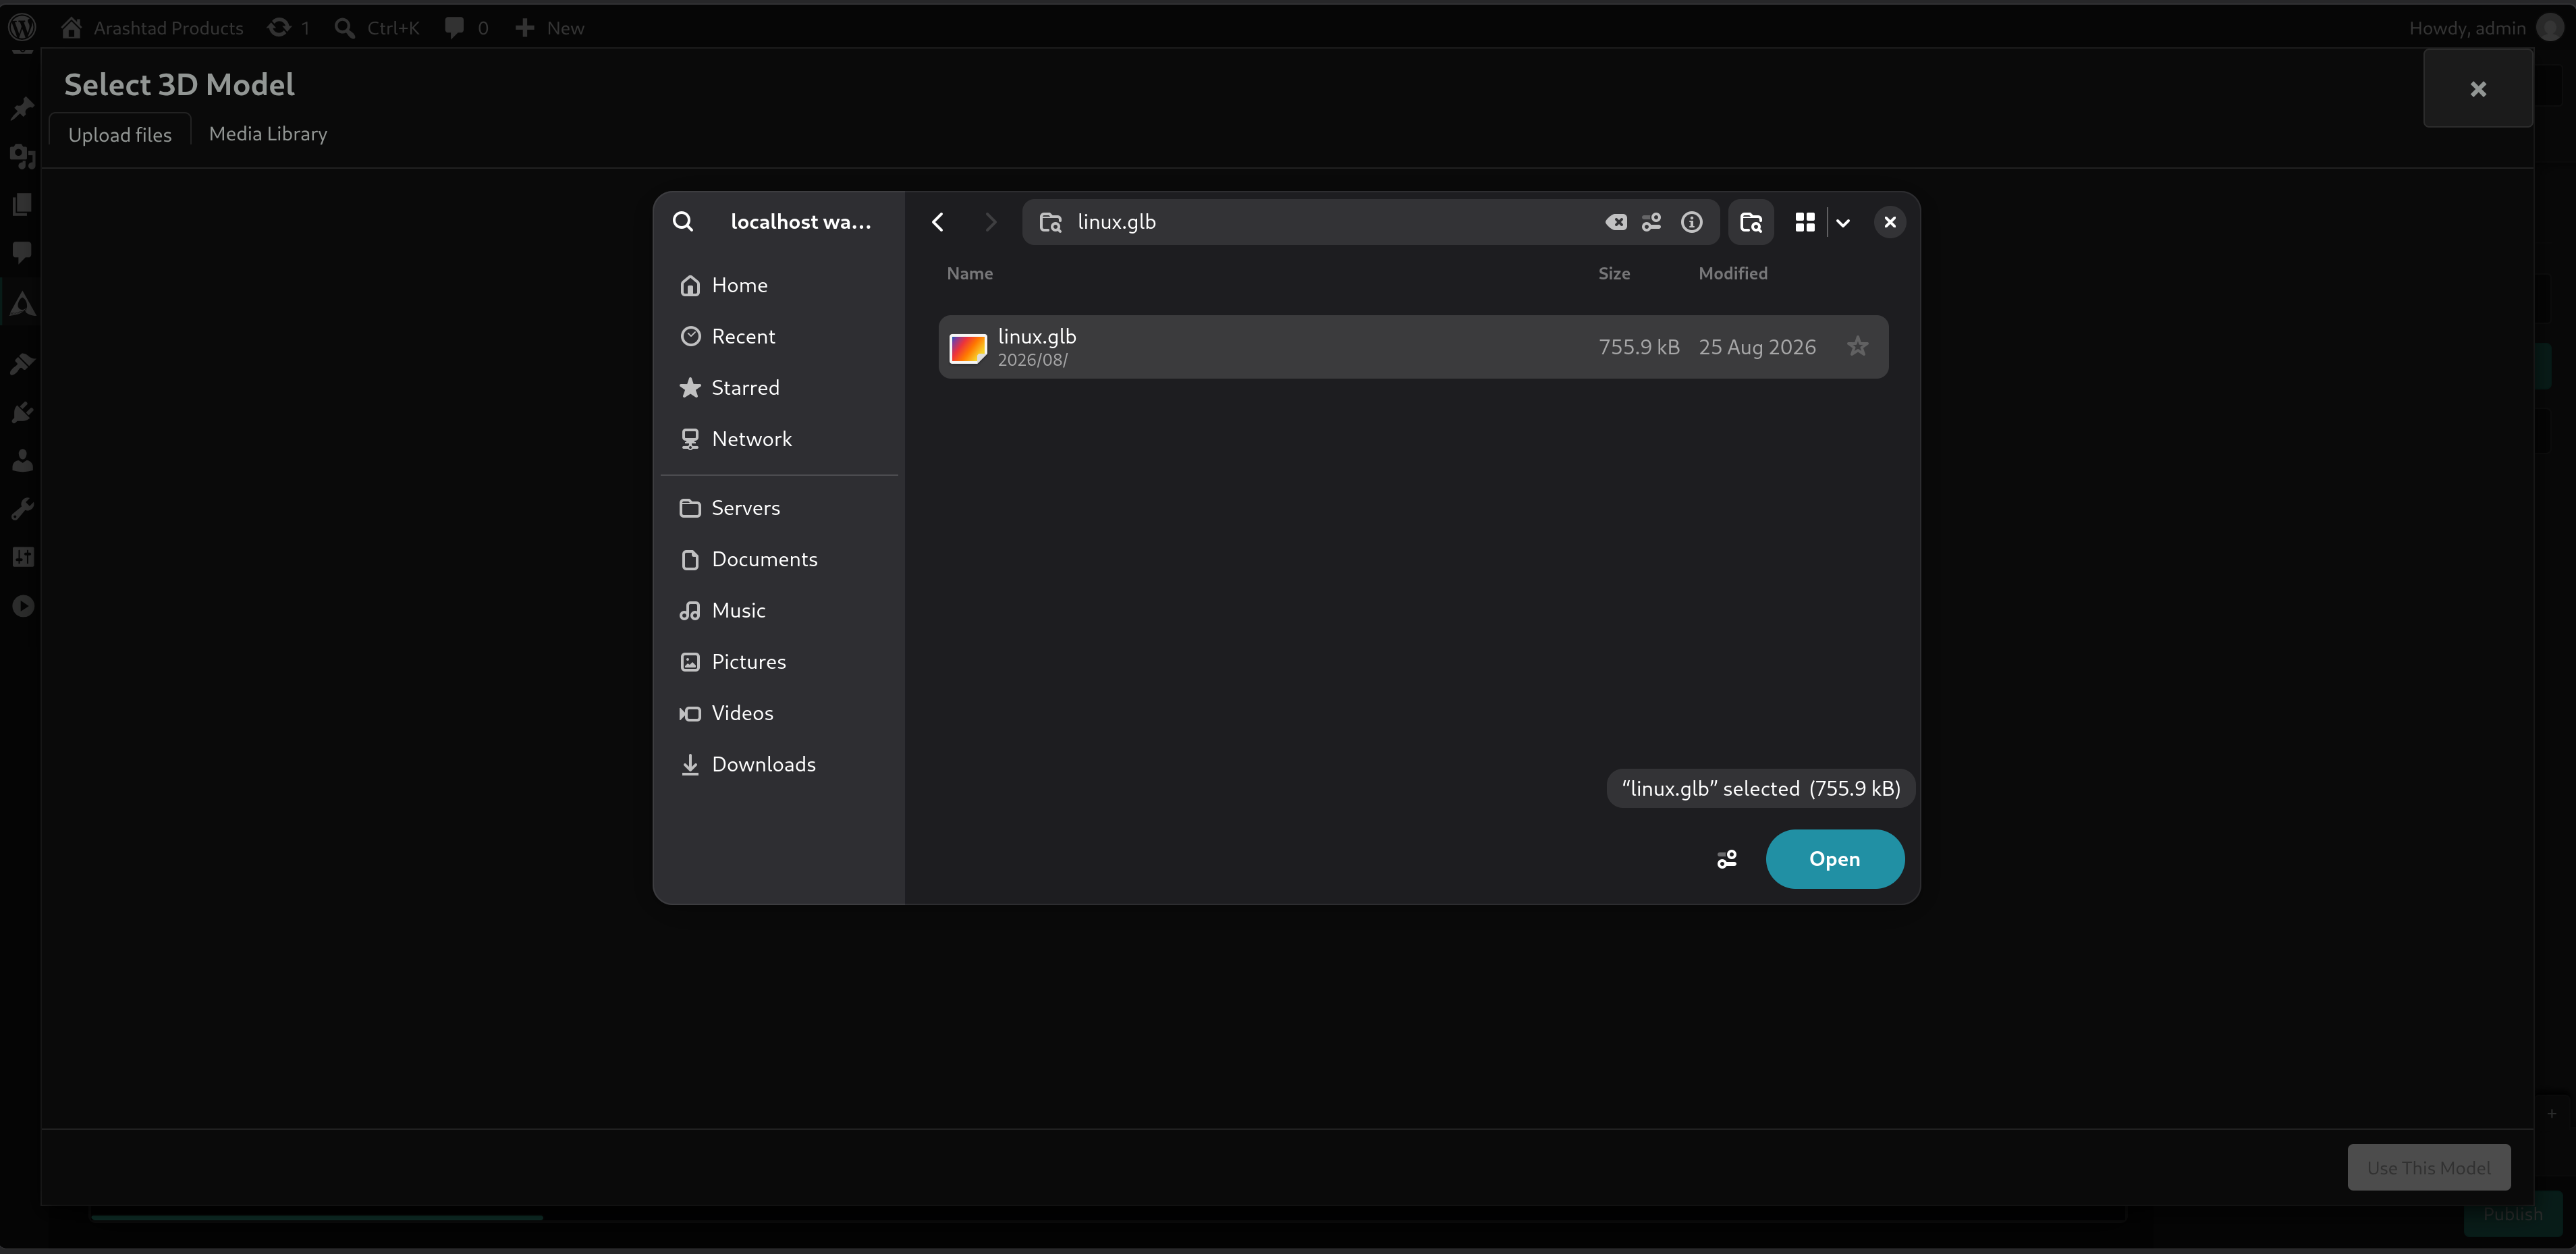This screenshot has height=1254, width=2576.
Task: Open Comments icon in WordPress sidebar
Action: tap(22, 252)
